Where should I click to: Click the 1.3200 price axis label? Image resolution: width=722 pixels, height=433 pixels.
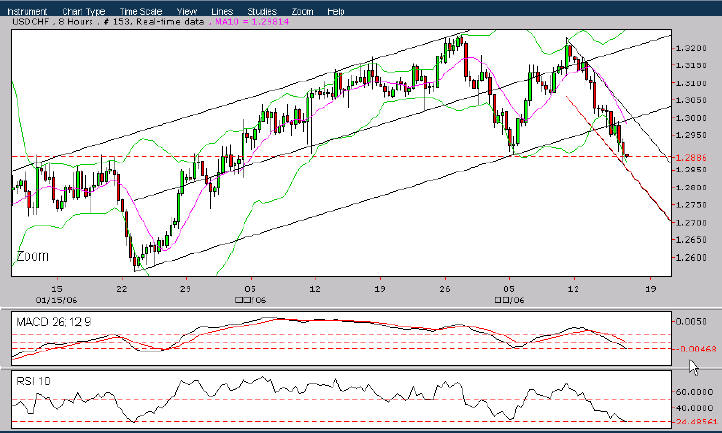[691, 48]
